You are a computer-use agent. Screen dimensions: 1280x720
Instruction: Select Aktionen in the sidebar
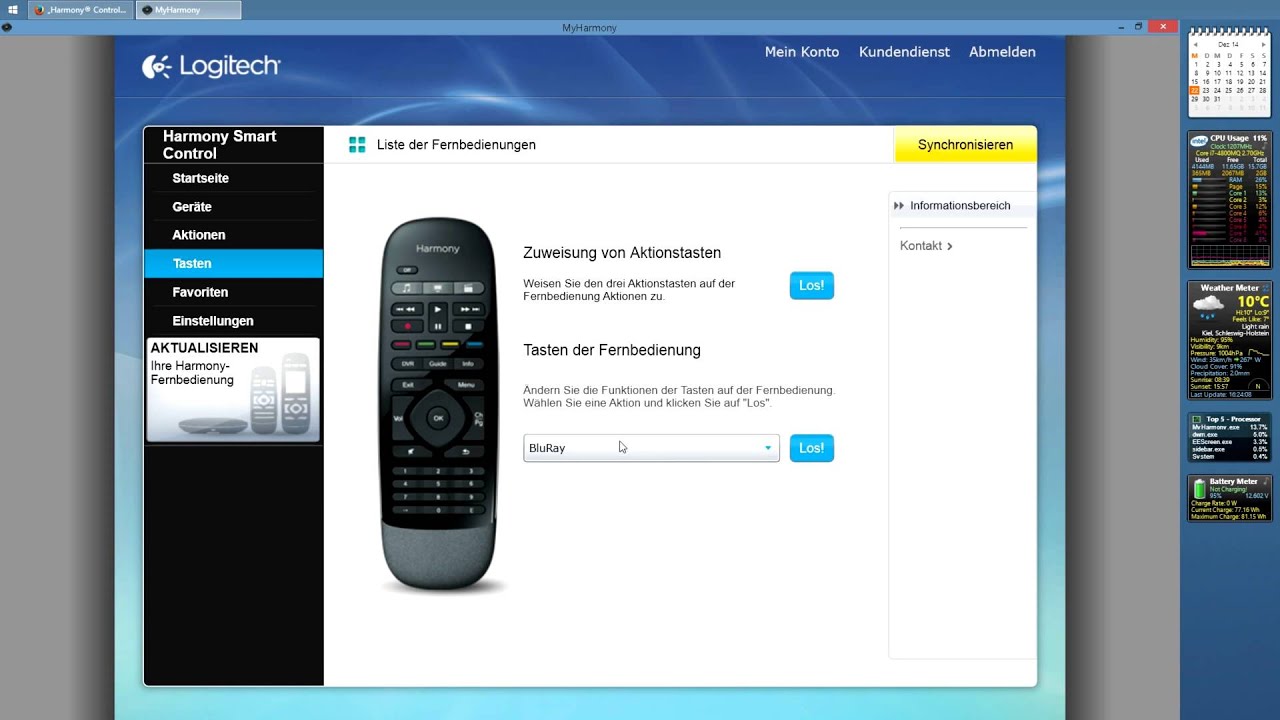point(233,235)
